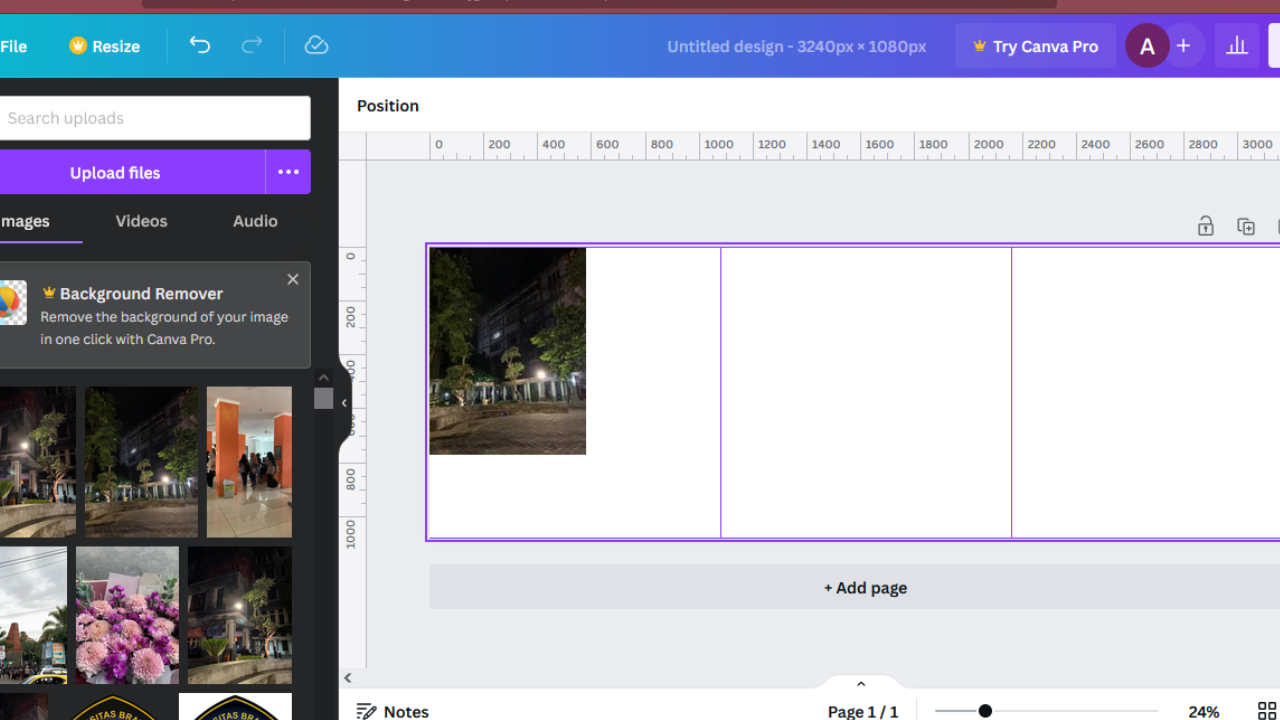This screenshot has height=720, width=1280.
Task: Close the Background Remover banner
Action: pos(293,279)
